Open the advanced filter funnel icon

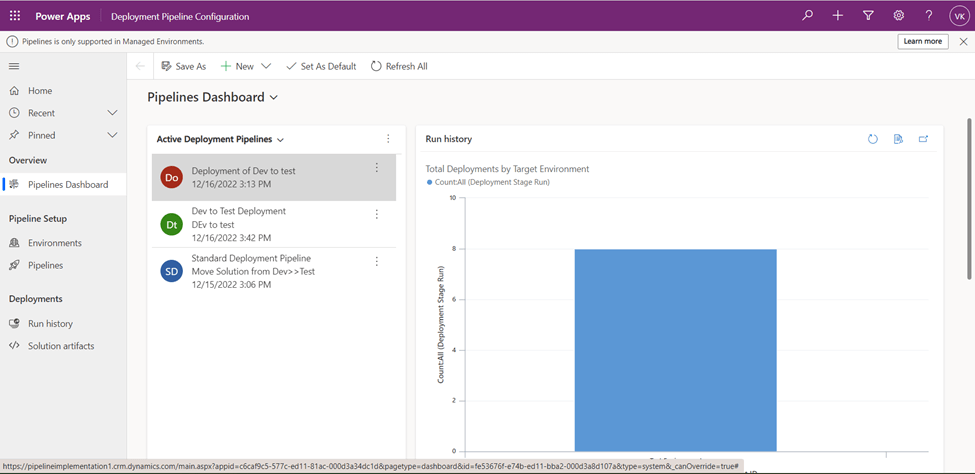click(x=868, y=16)
